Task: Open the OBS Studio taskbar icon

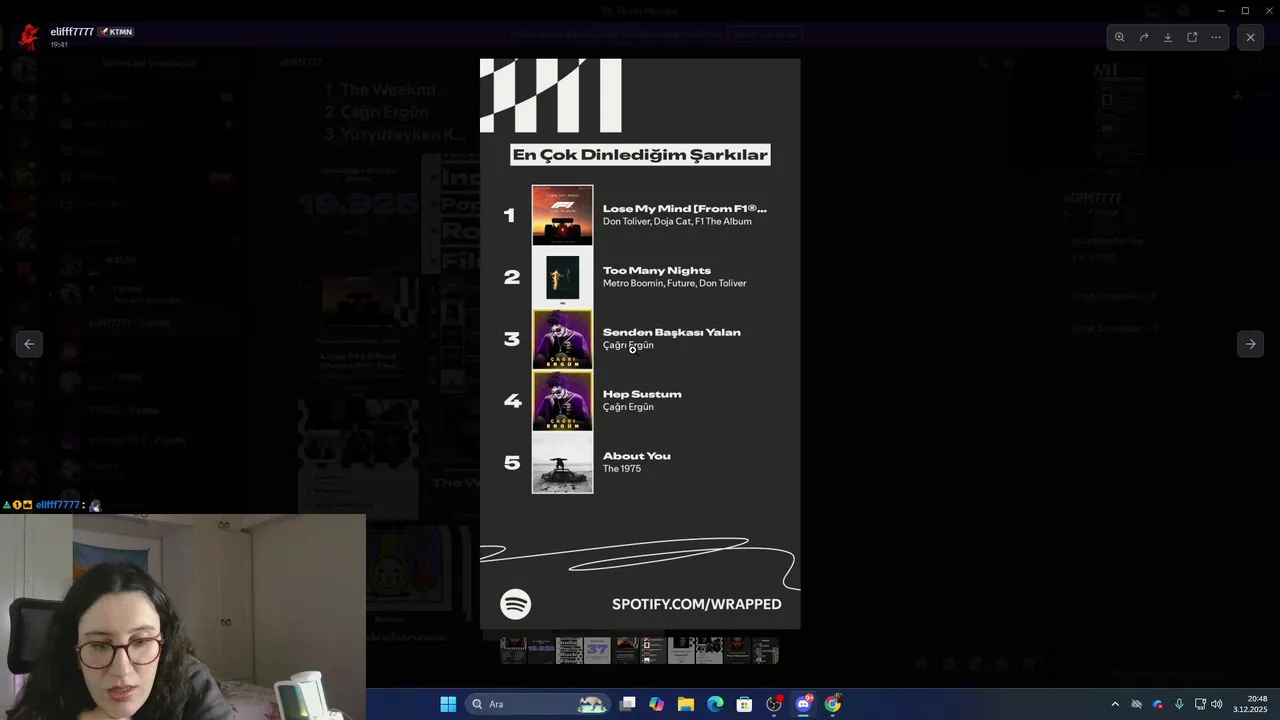Action: coord(774,704)
